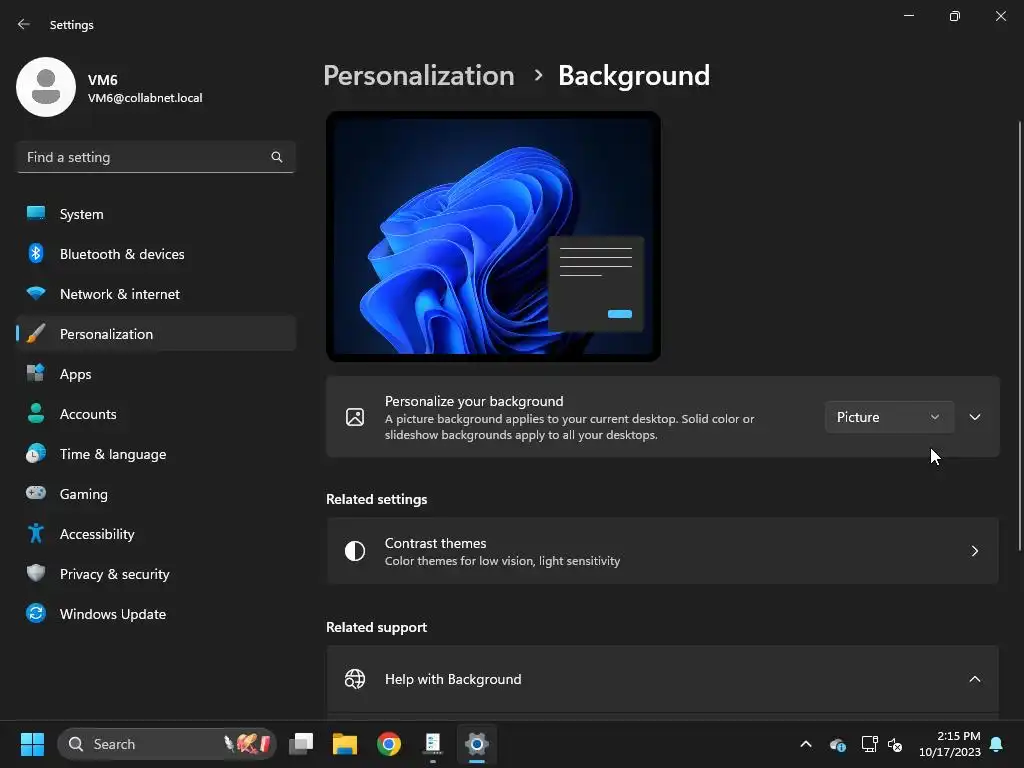Click the Gaming controller icon
1024x768 pixels.
coord(36,493)
